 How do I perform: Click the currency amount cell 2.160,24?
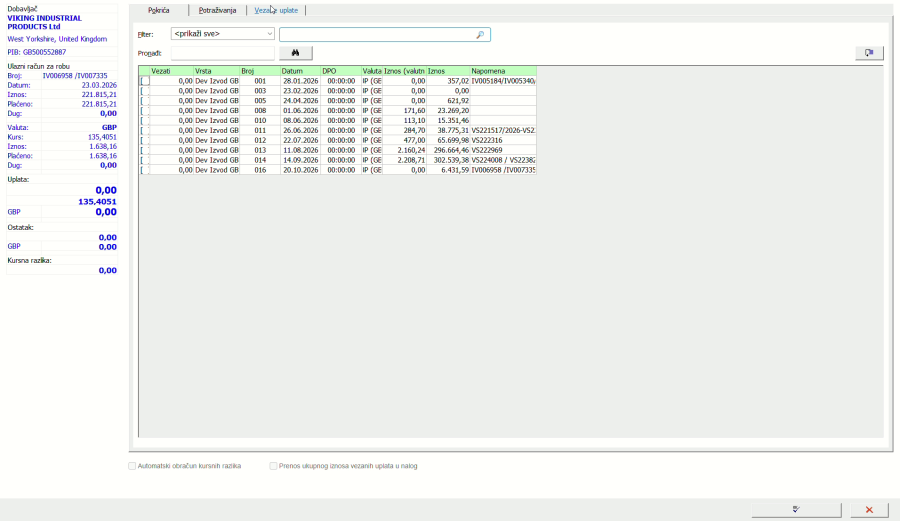click(405, 150)
